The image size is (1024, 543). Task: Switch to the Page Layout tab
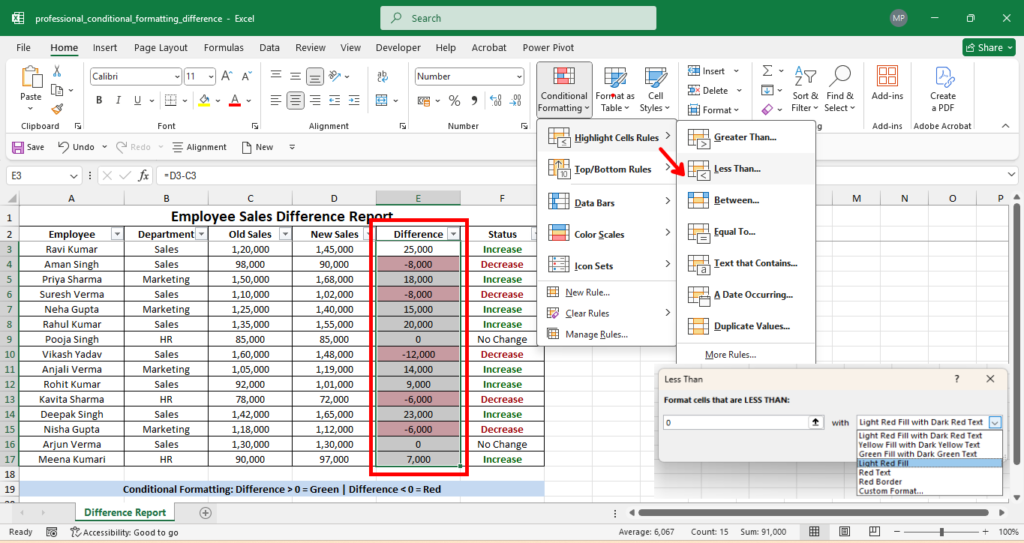(x=161, y=47)
